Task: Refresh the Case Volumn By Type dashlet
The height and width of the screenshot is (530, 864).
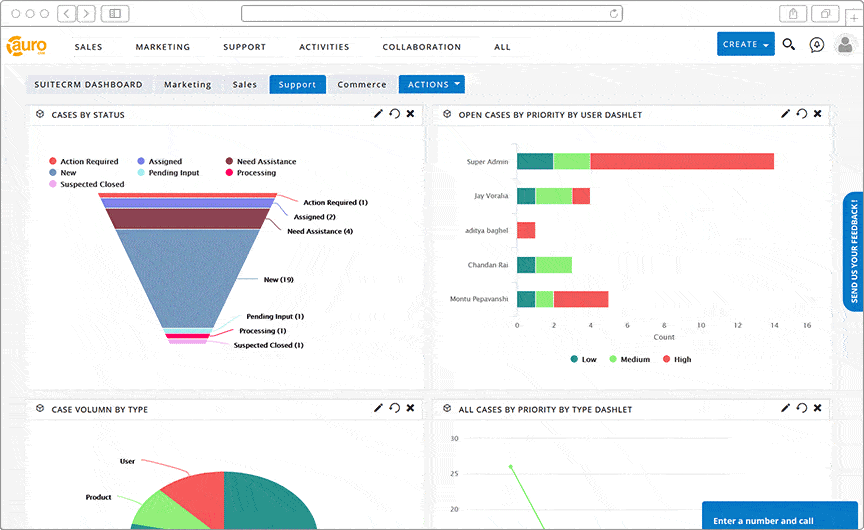Action: 395,408
